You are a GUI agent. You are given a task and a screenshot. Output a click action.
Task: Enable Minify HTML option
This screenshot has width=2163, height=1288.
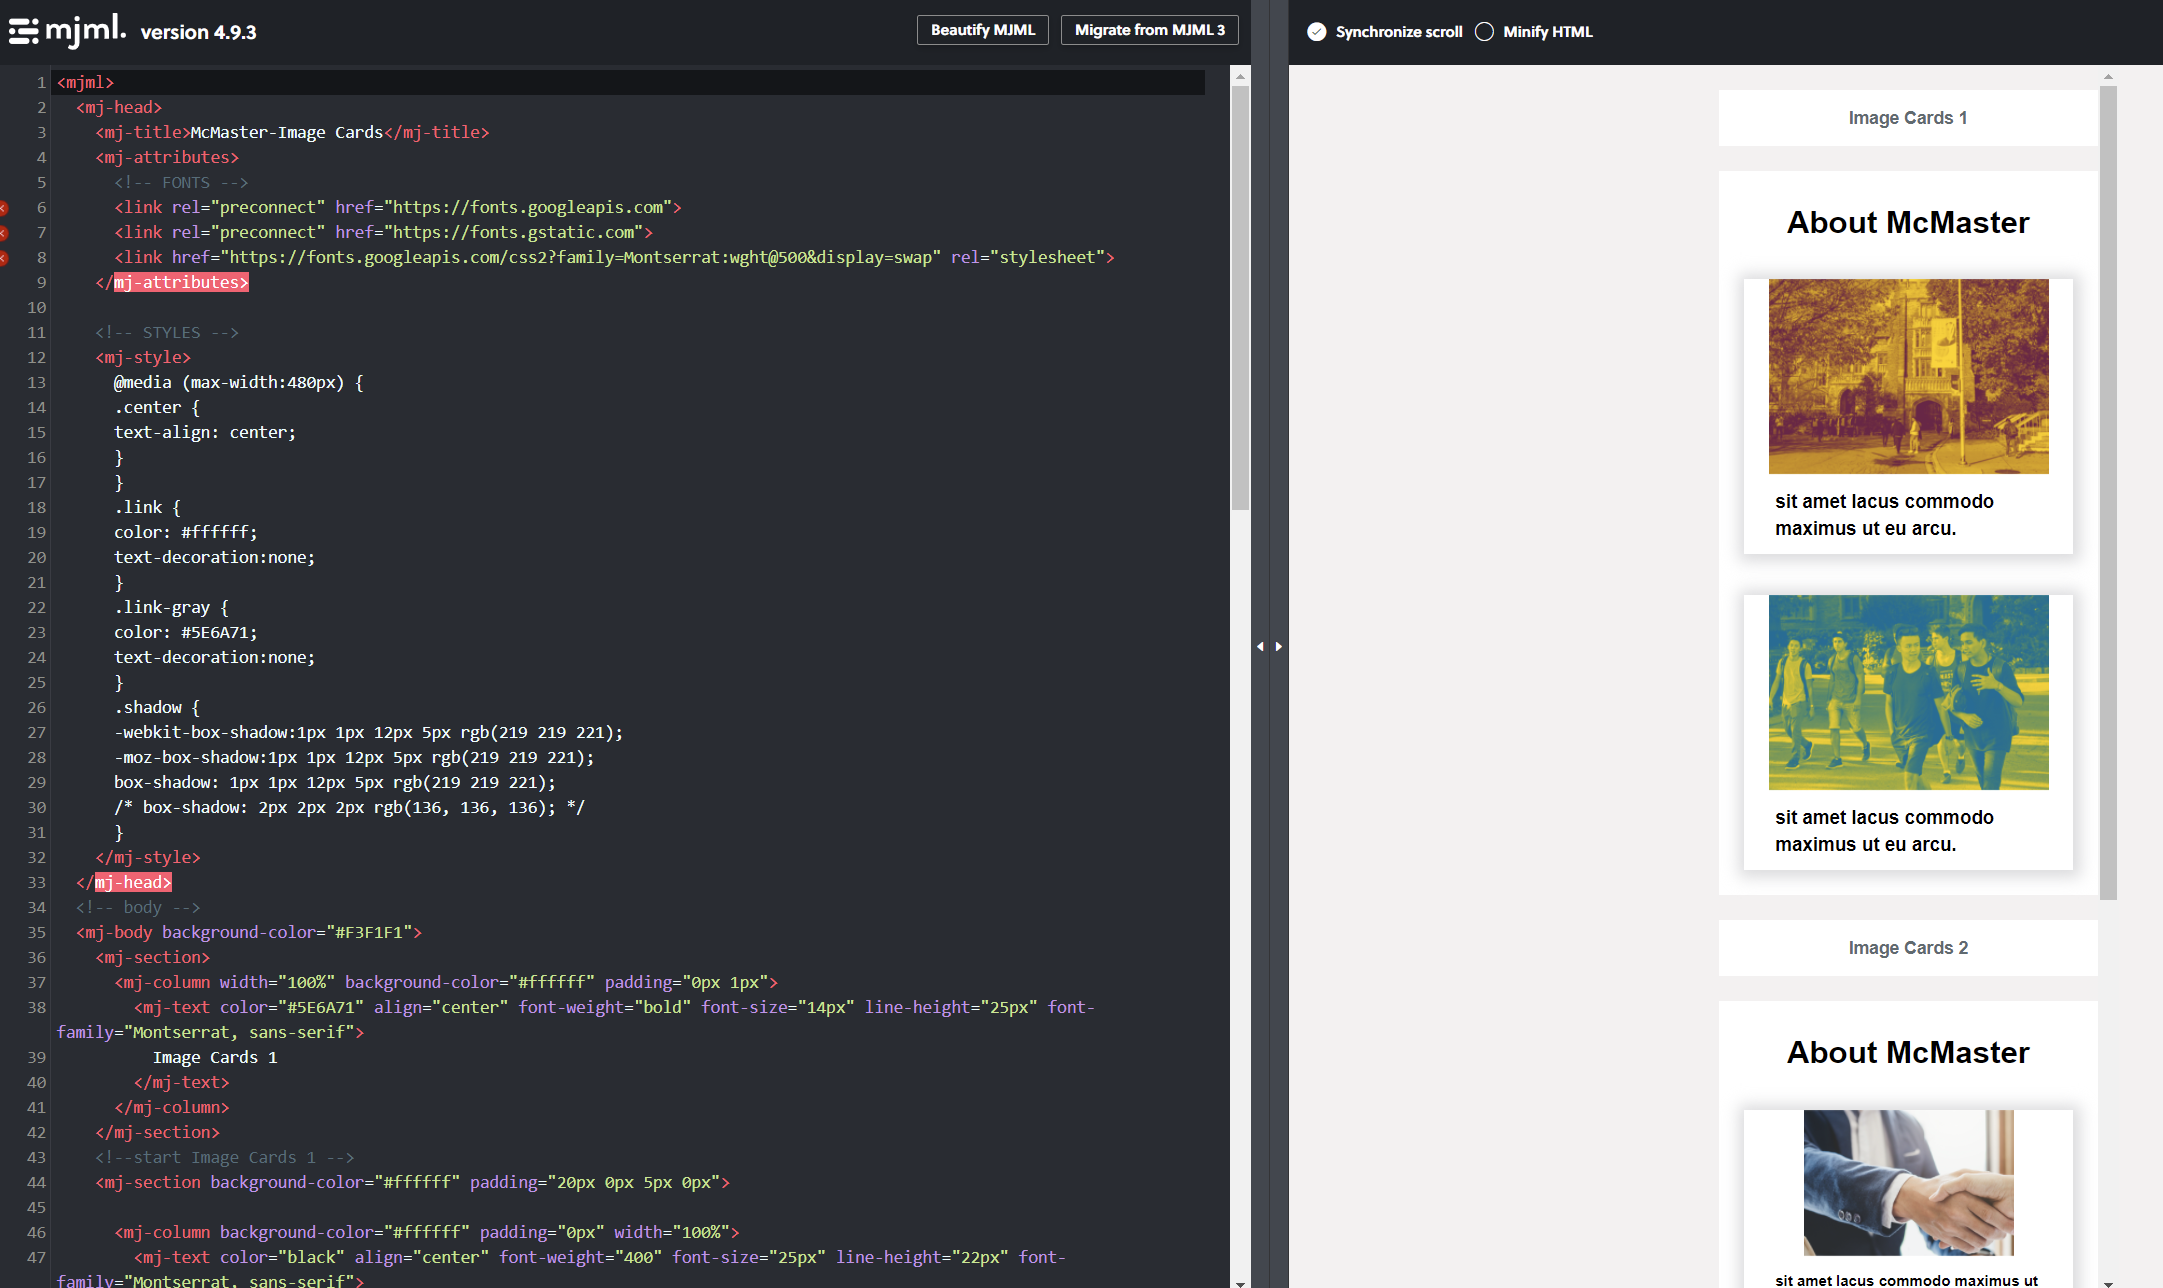tap(1485, 32)
